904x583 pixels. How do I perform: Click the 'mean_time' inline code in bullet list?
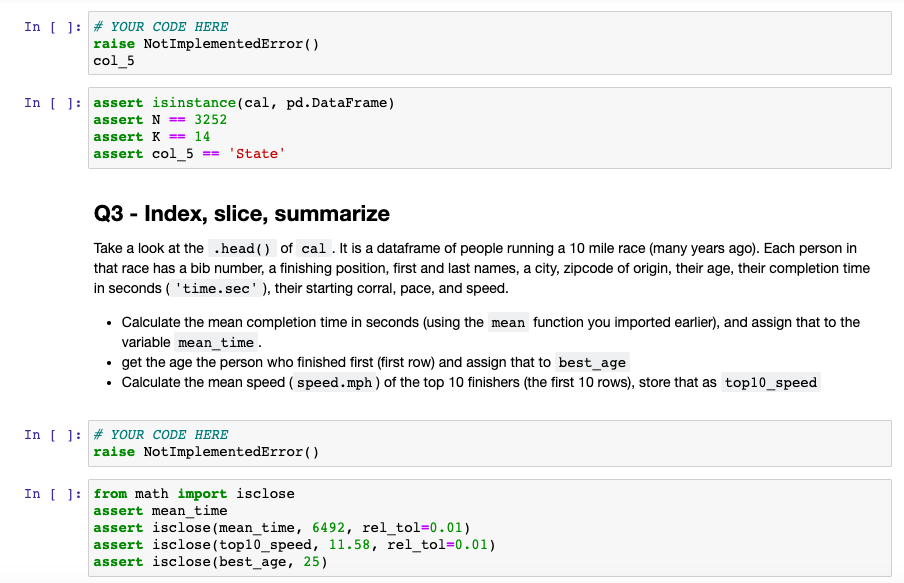216,343
